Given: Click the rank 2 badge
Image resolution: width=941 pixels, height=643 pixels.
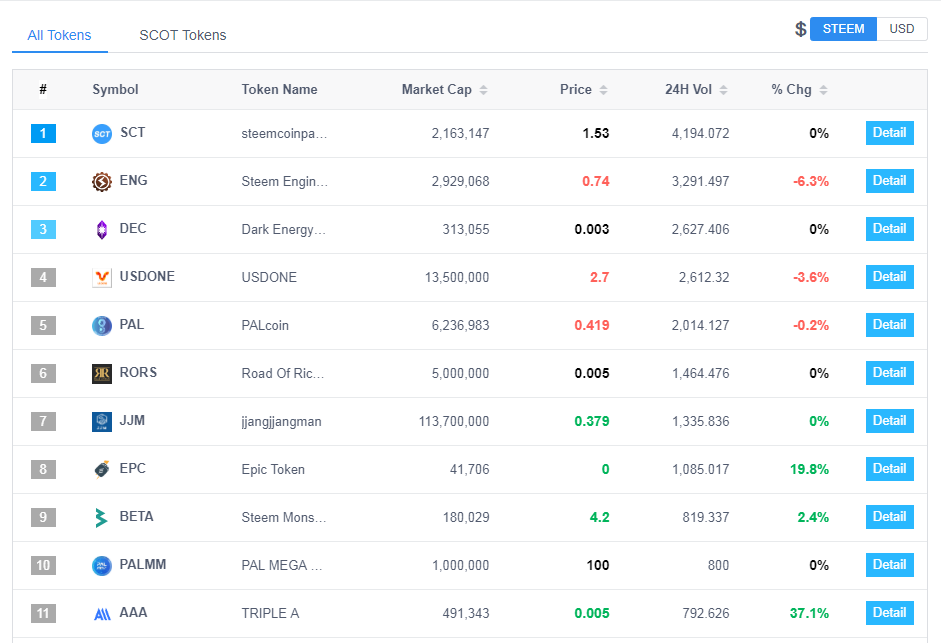Looking at the screenshot, I should point(43,181).
